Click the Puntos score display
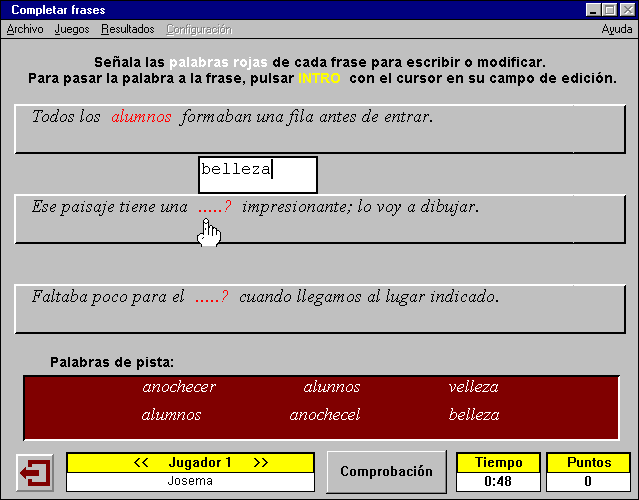This screenshot has height=500, width=639. click(x=588, y=481)
